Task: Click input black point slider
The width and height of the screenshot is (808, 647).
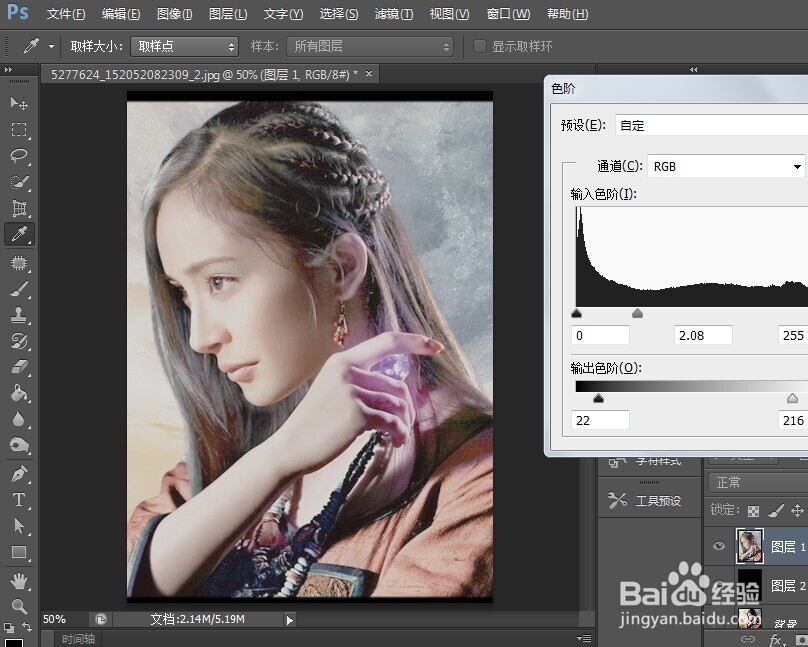Action: [577, 313]
